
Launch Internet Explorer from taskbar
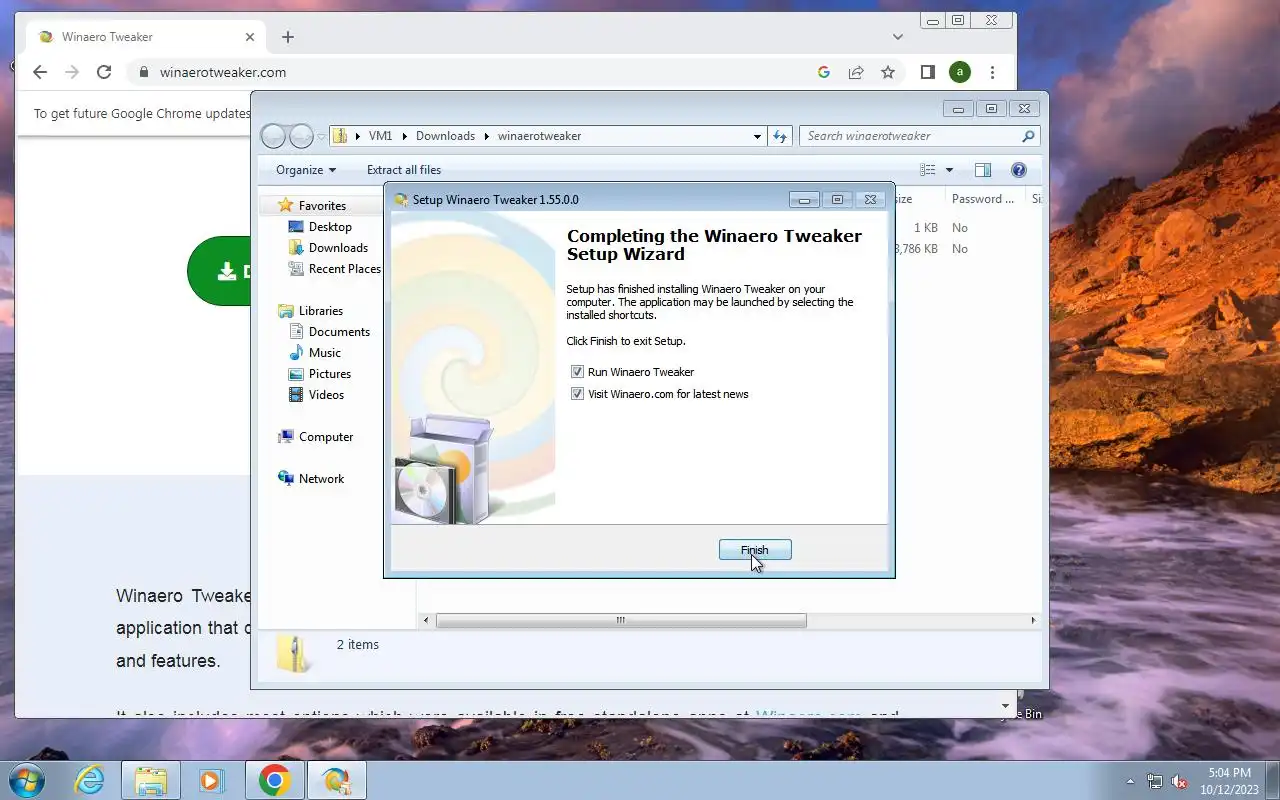click(x=90, y=780)
